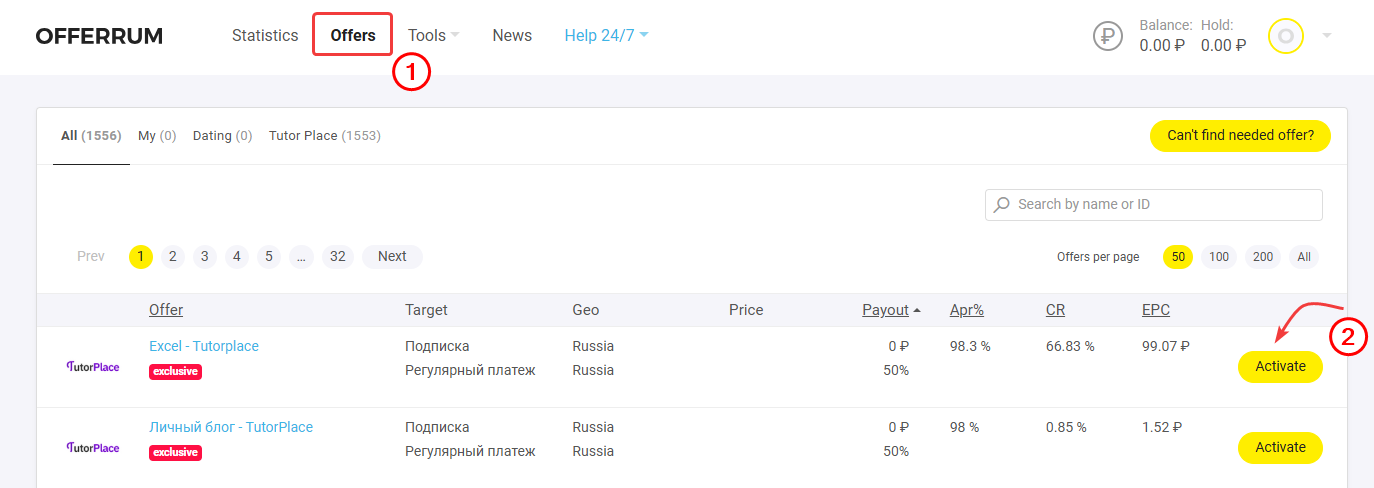Go to page 3

click(x=205, y=257)
